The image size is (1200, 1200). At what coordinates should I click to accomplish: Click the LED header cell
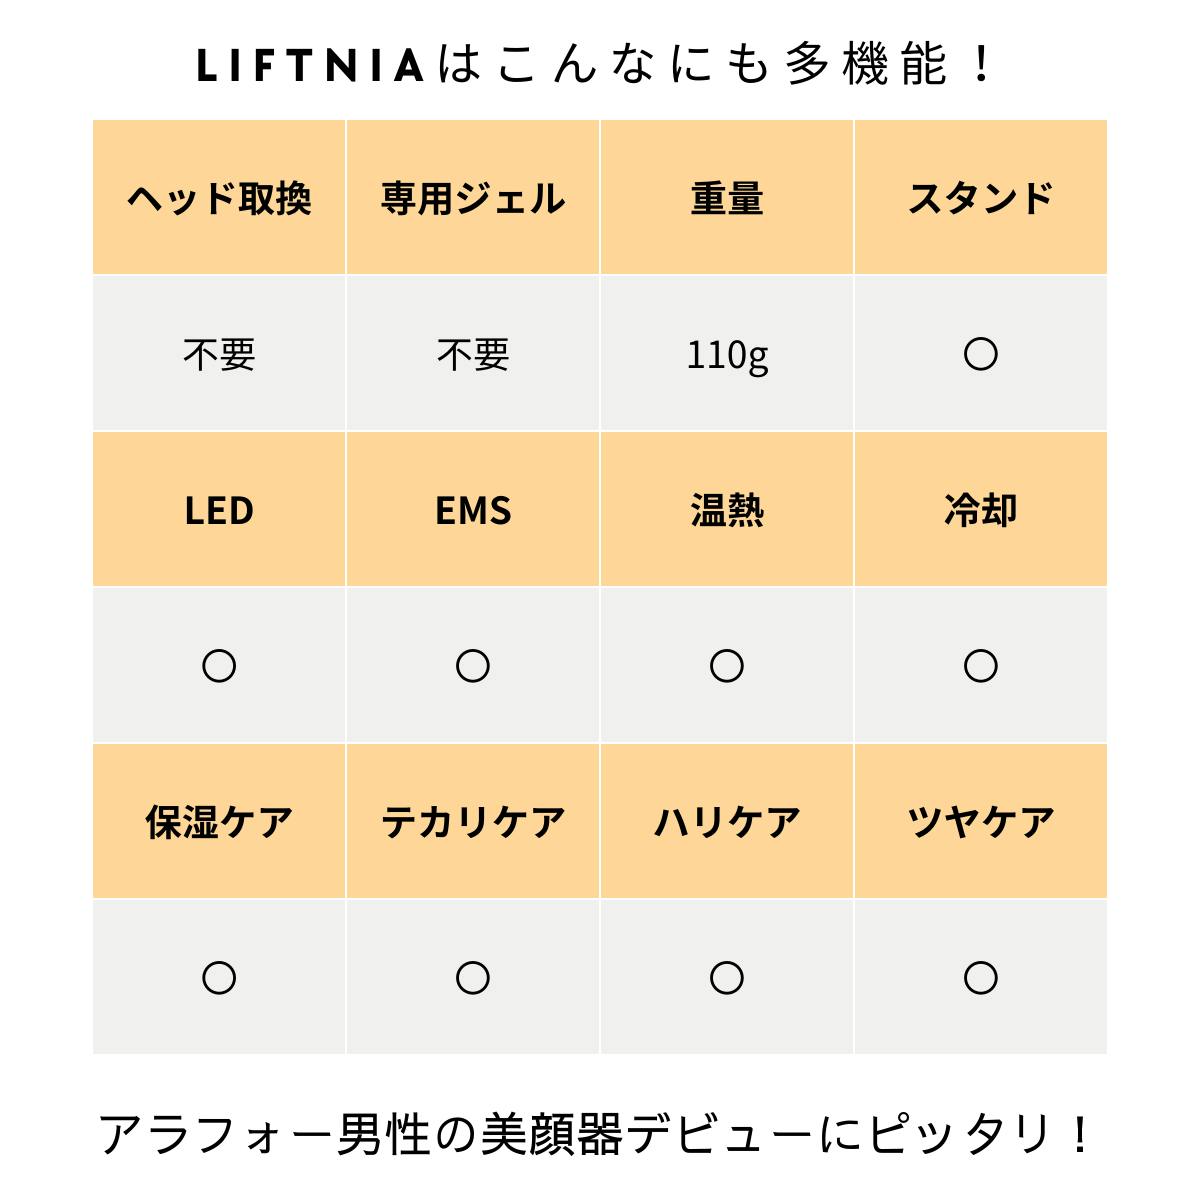(x=219, y=510)
